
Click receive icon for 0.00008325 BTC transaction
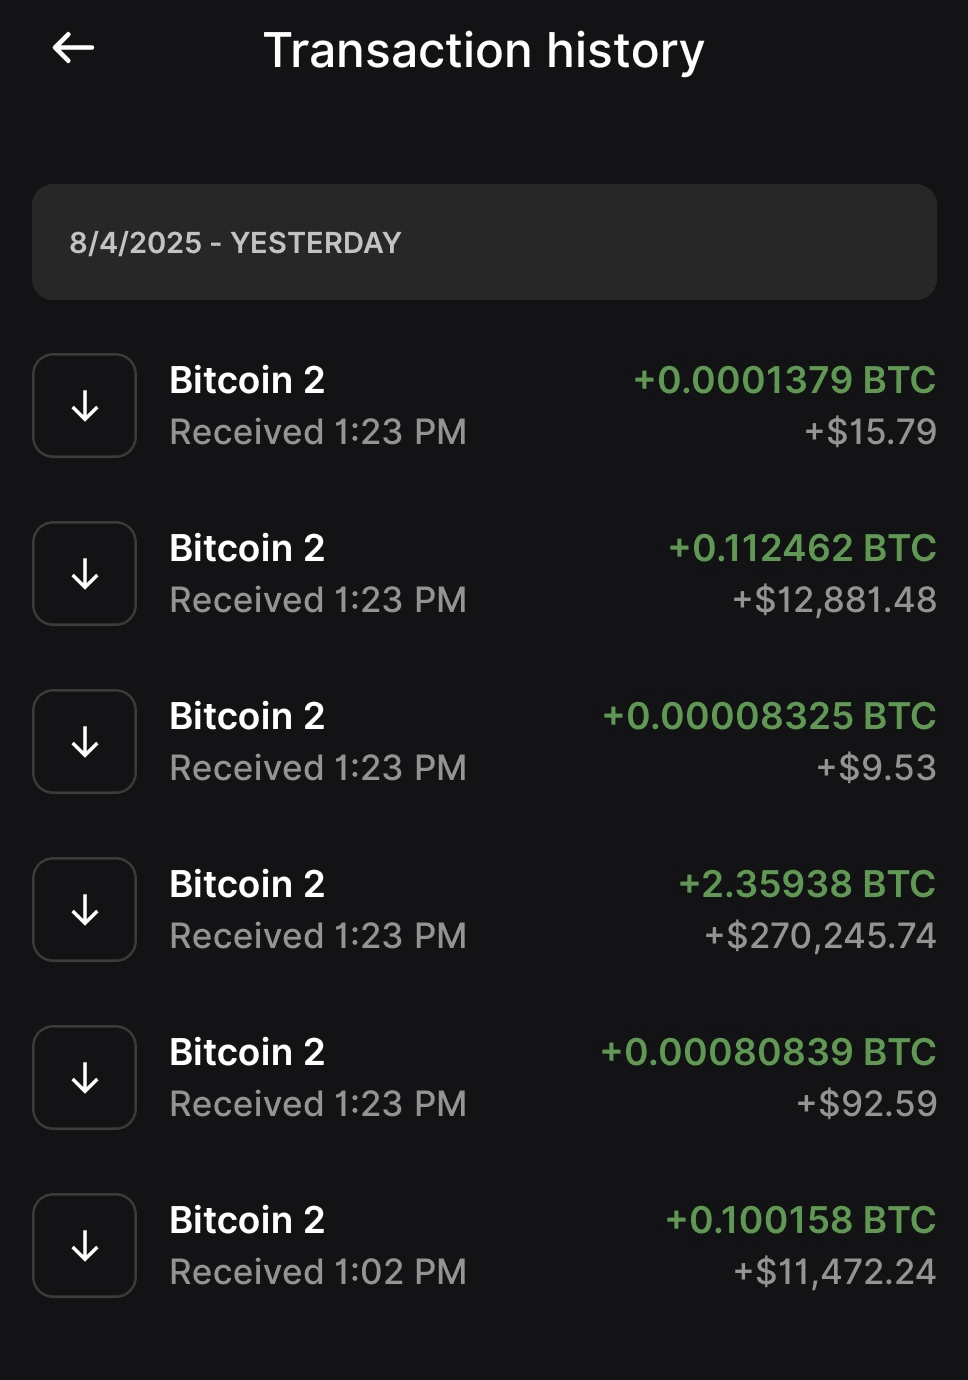[x=85, y=742]
